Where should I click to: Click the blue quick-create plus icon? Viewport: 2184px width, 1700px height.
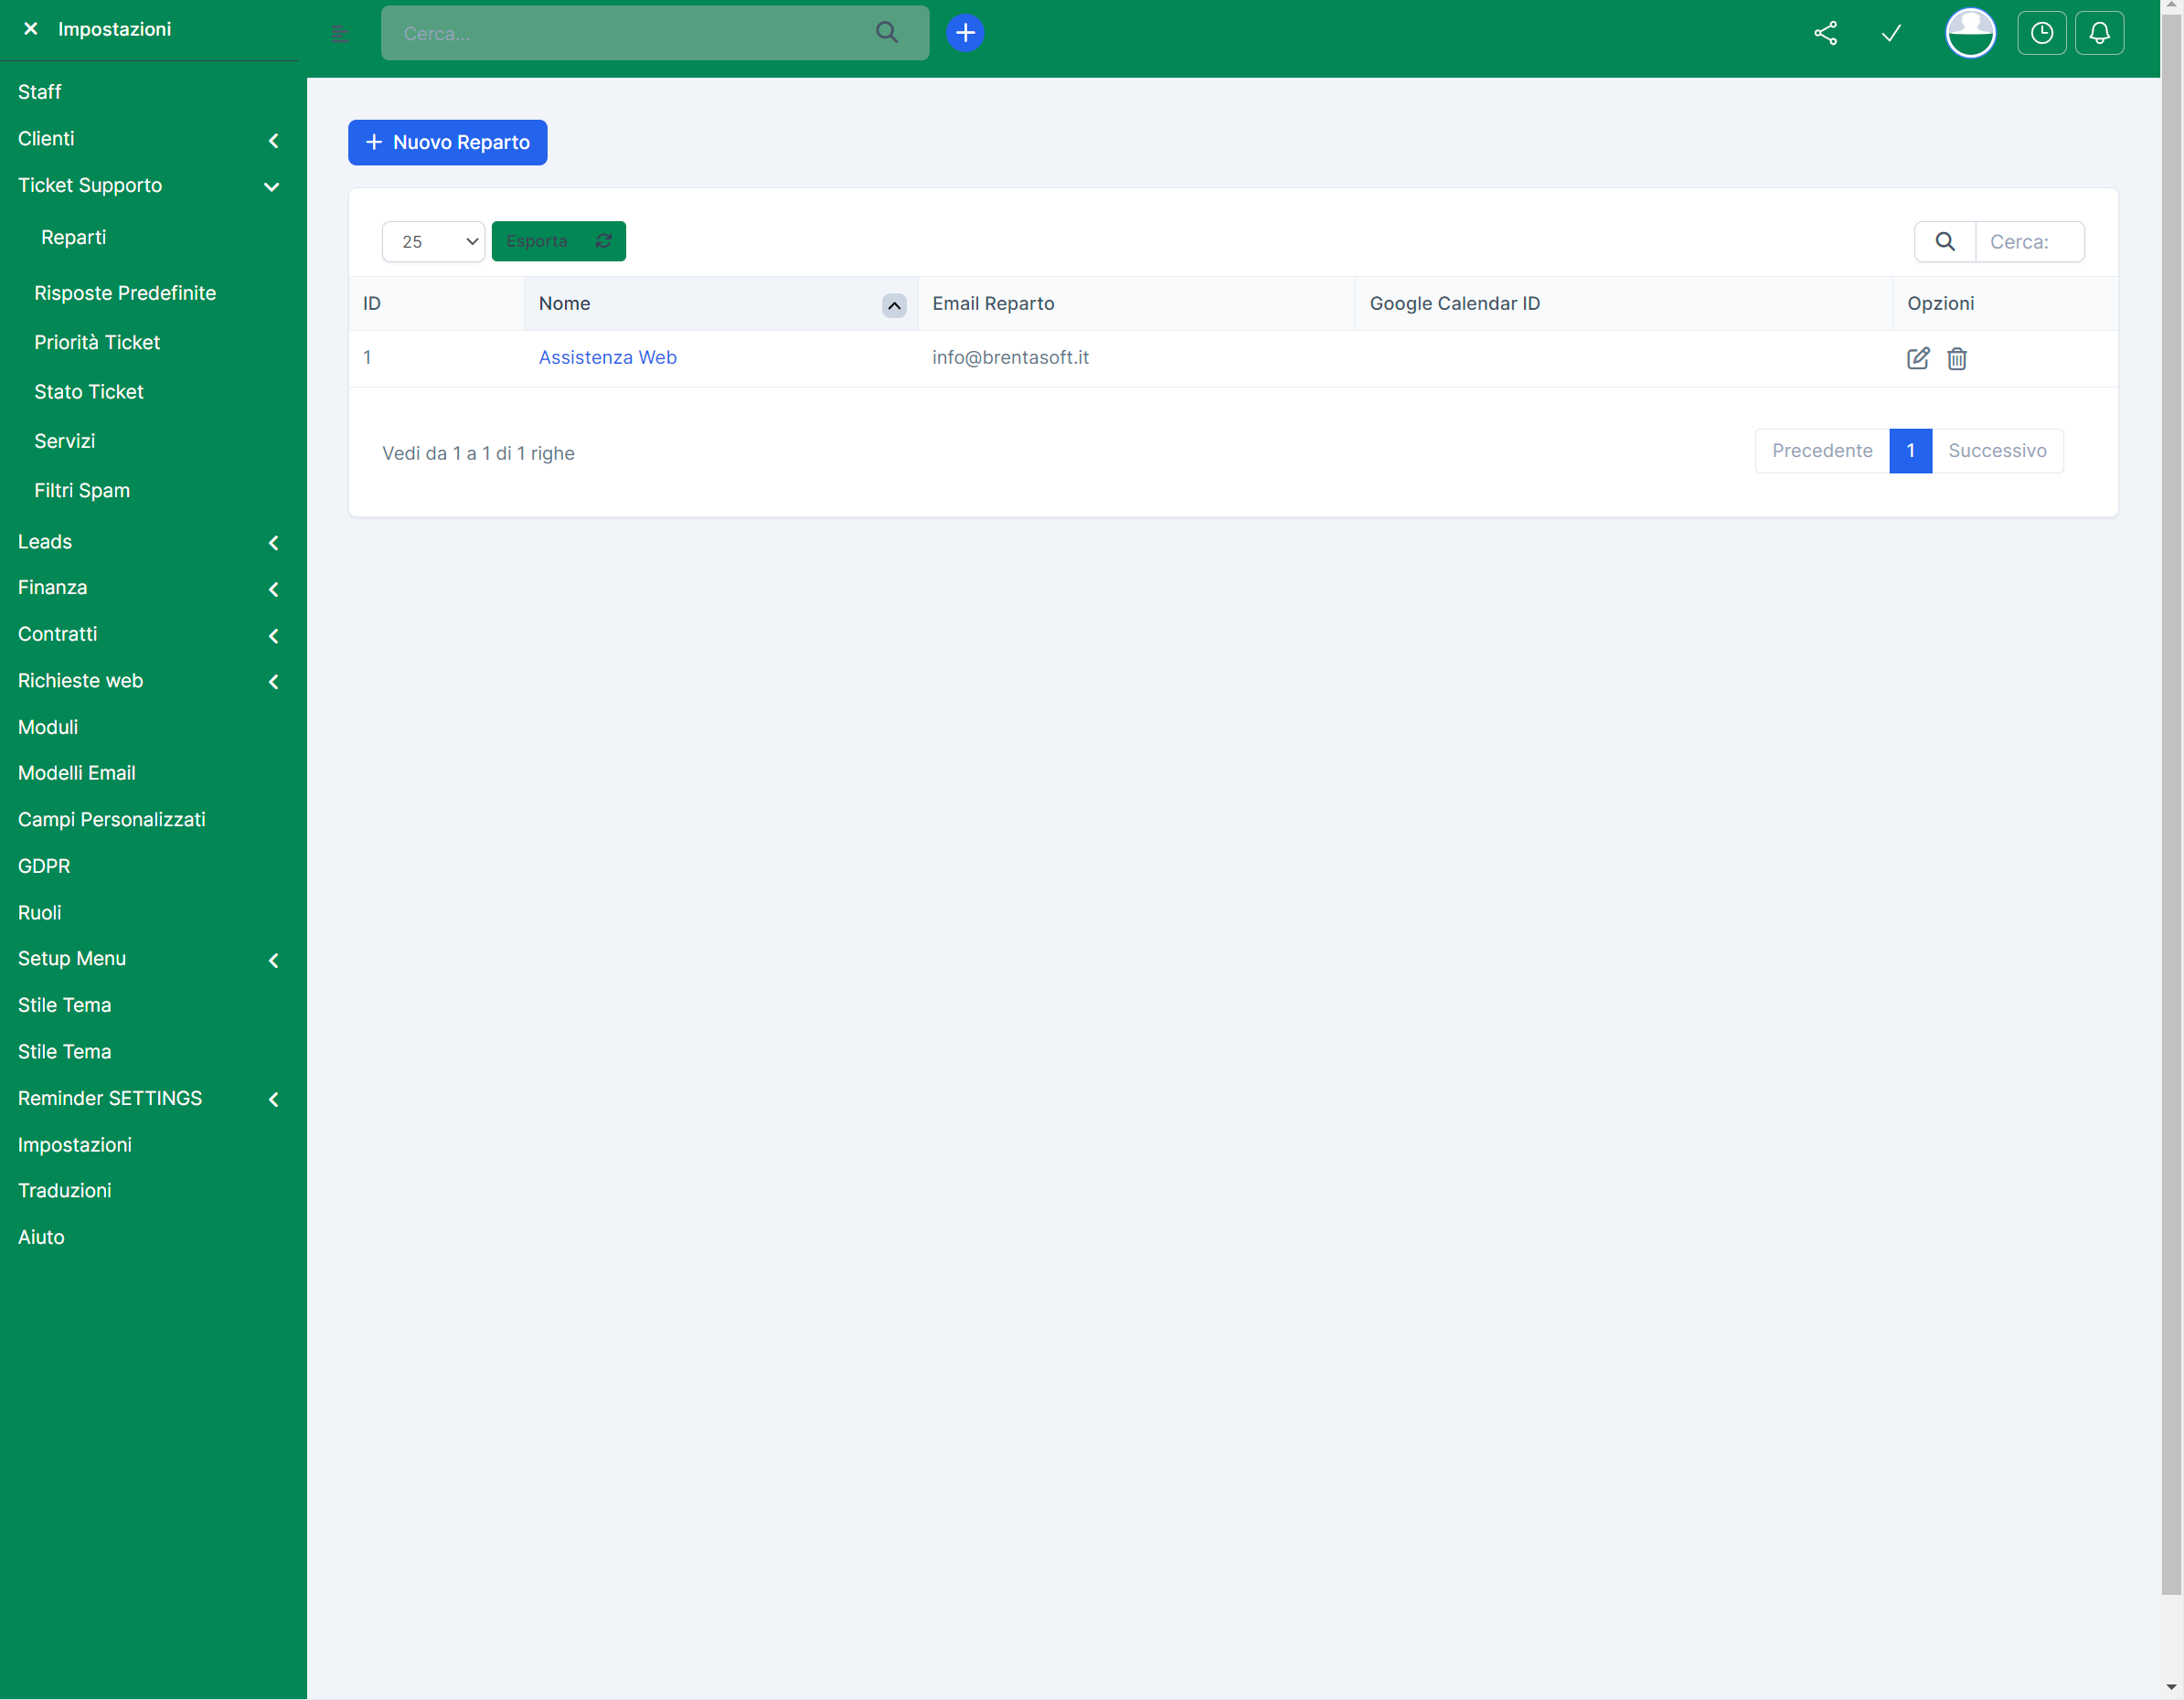click(x=965, y=33)
